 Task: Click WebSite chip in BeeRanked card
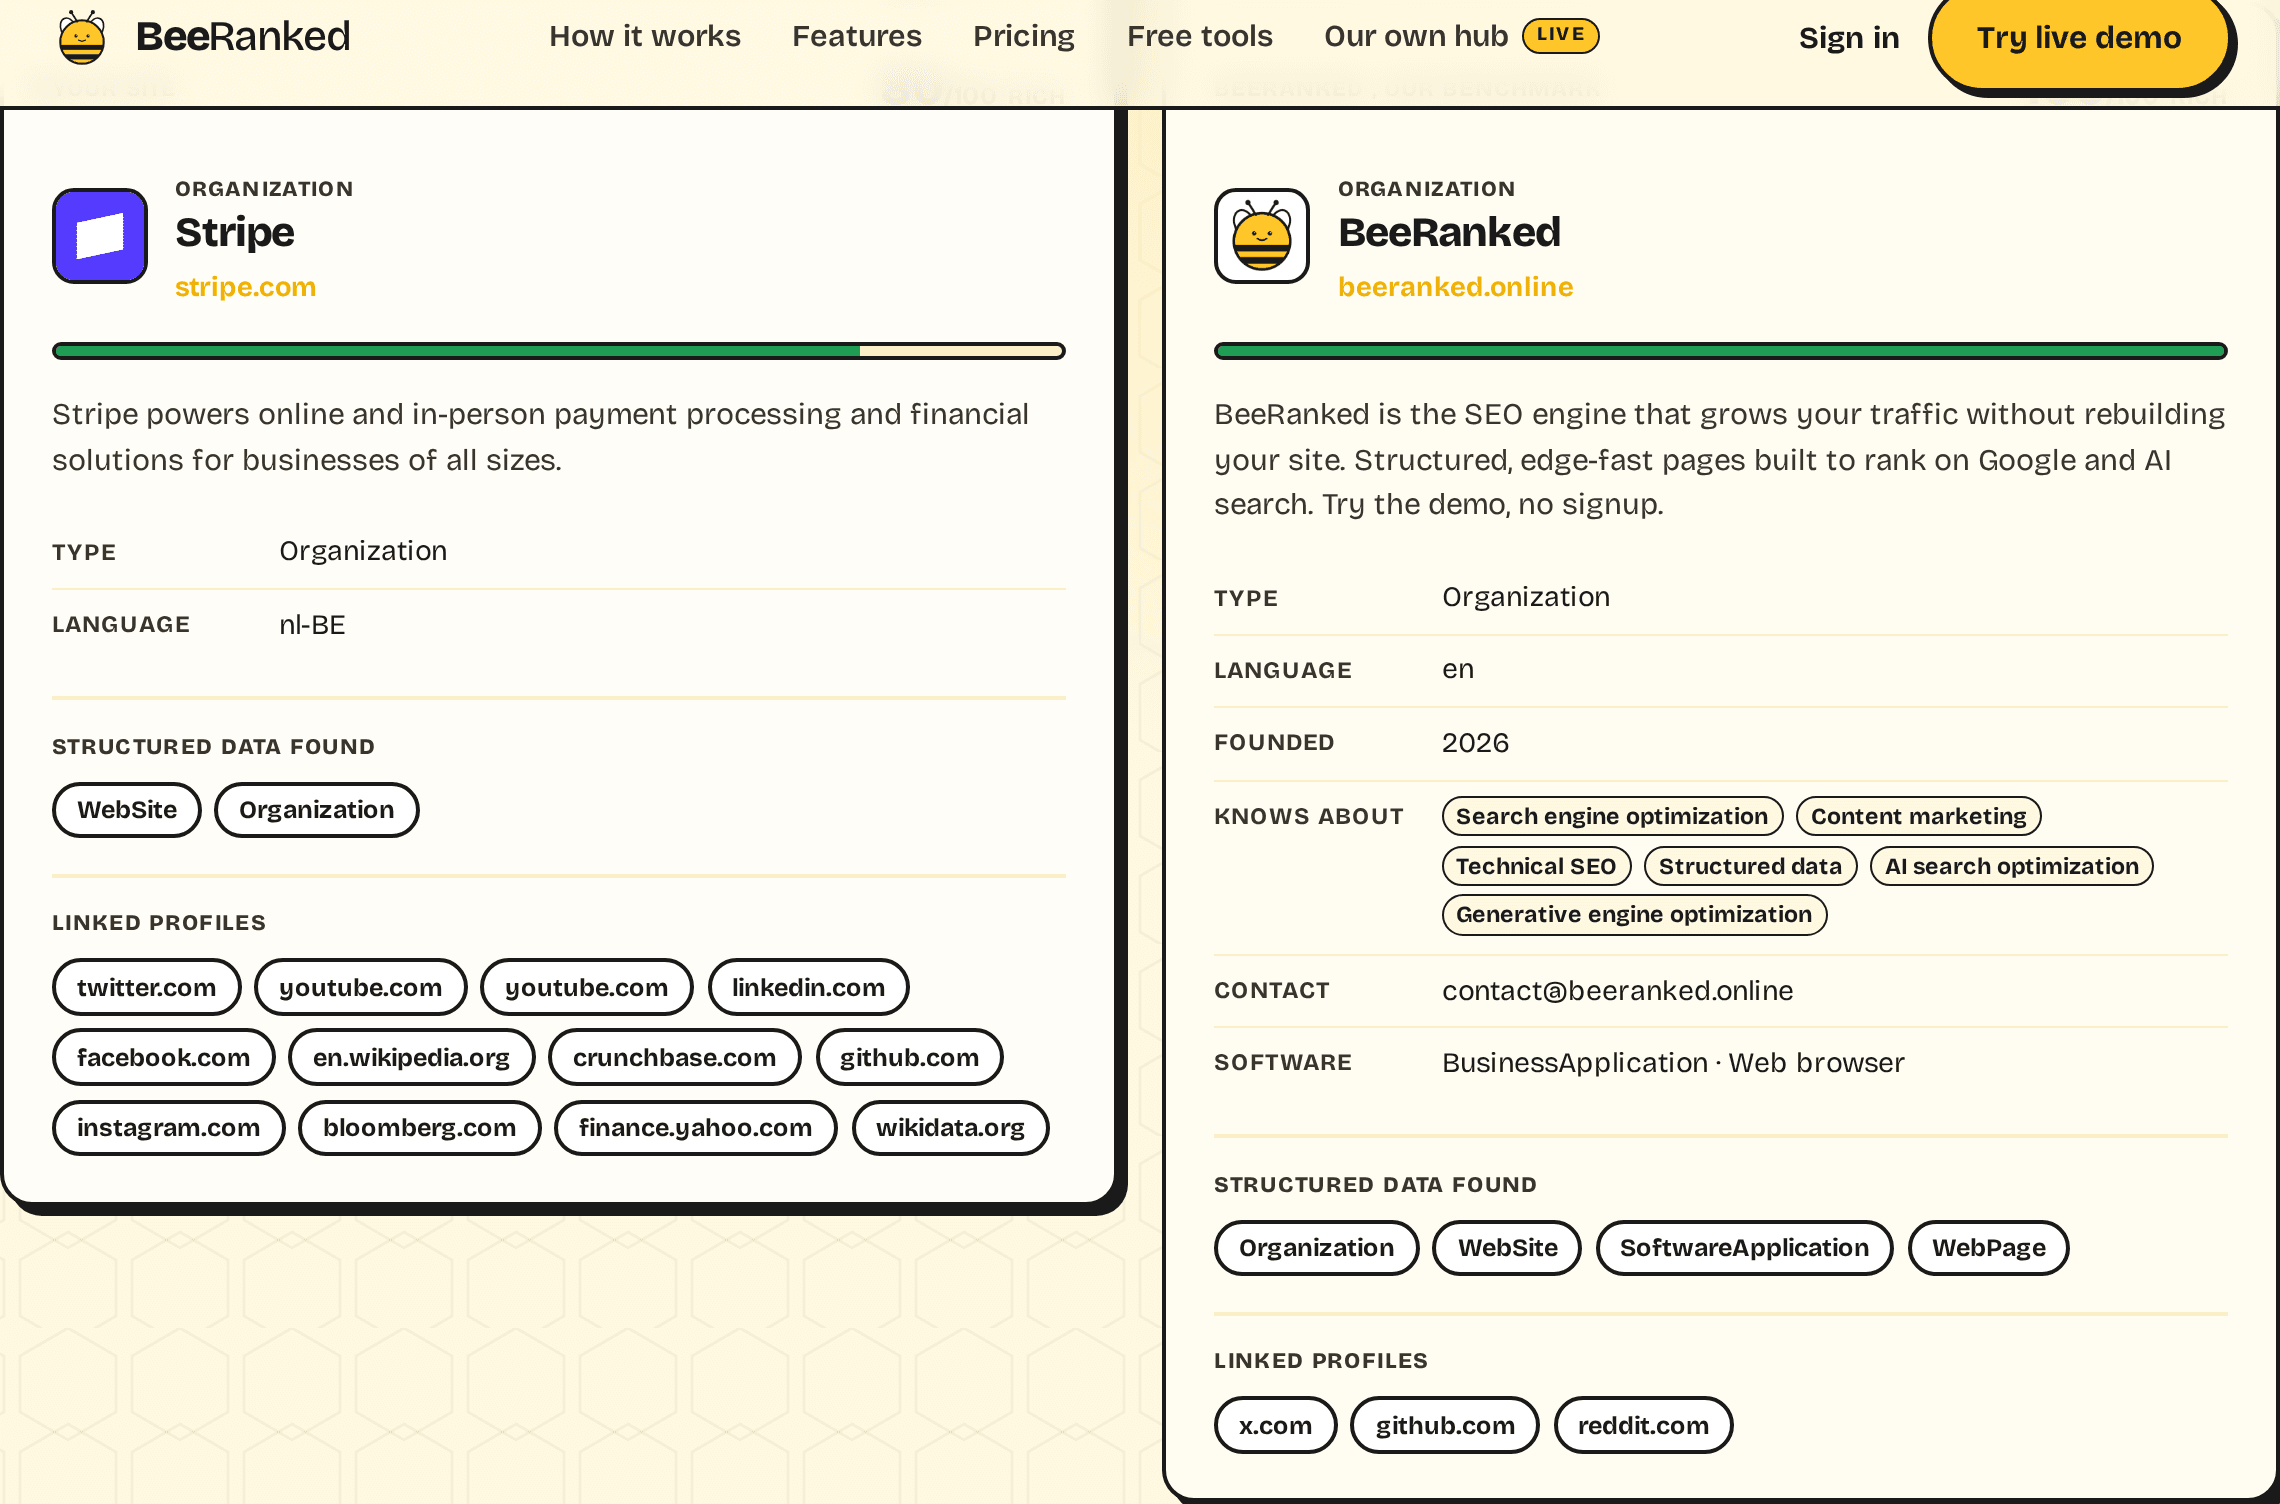point(1508,1248)
